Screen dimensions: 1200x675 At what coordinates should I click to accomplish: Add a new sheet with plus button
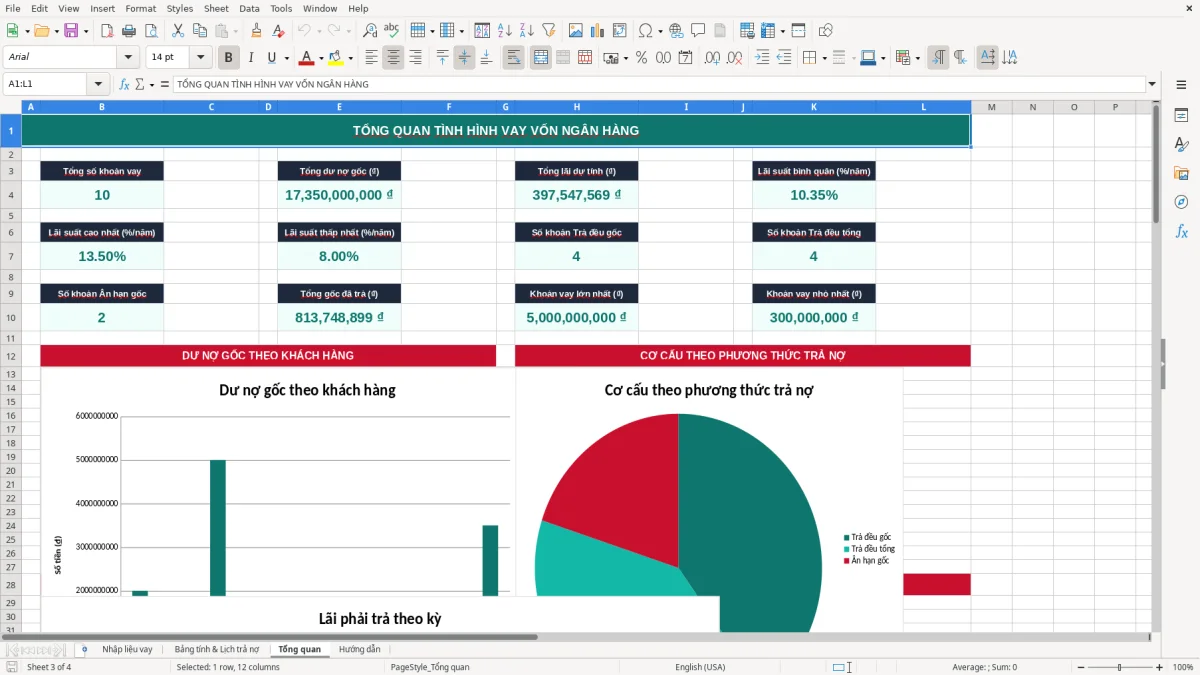84,649
